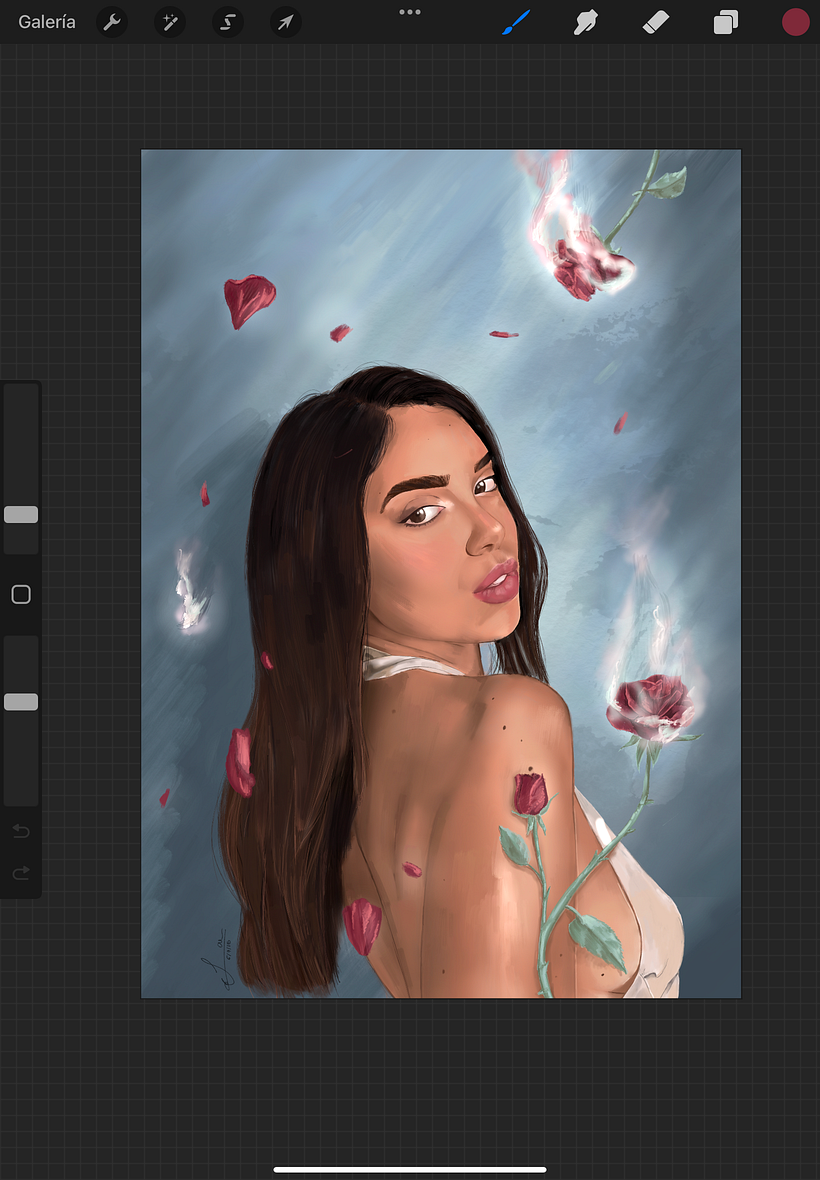The width and height of the screenshot is (820, 1180).
Task: Open the active color picker circle
Action: (x=795, y=23)
